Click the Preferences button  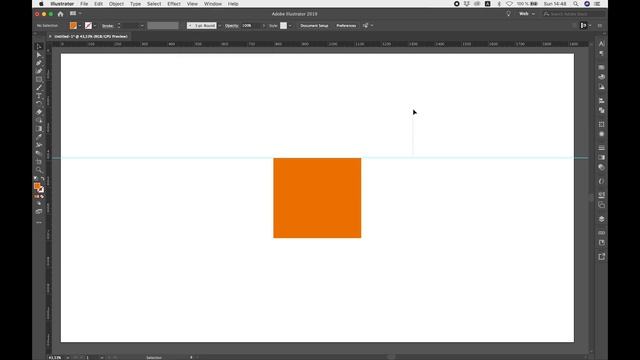point(346,26)
